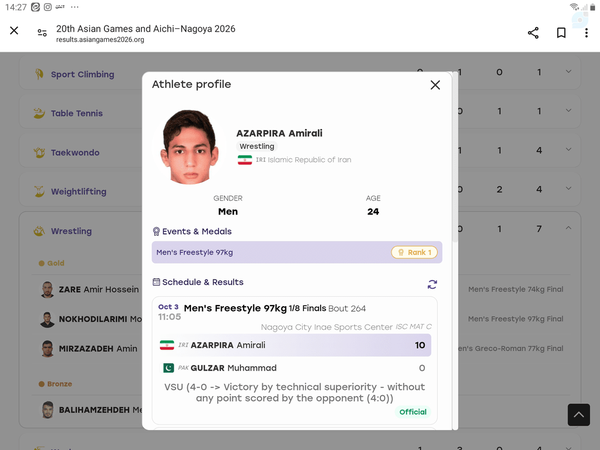Click the Schedule & Results calendar icon
Viewport: 600px width, 450px height.
pos(156,282)
